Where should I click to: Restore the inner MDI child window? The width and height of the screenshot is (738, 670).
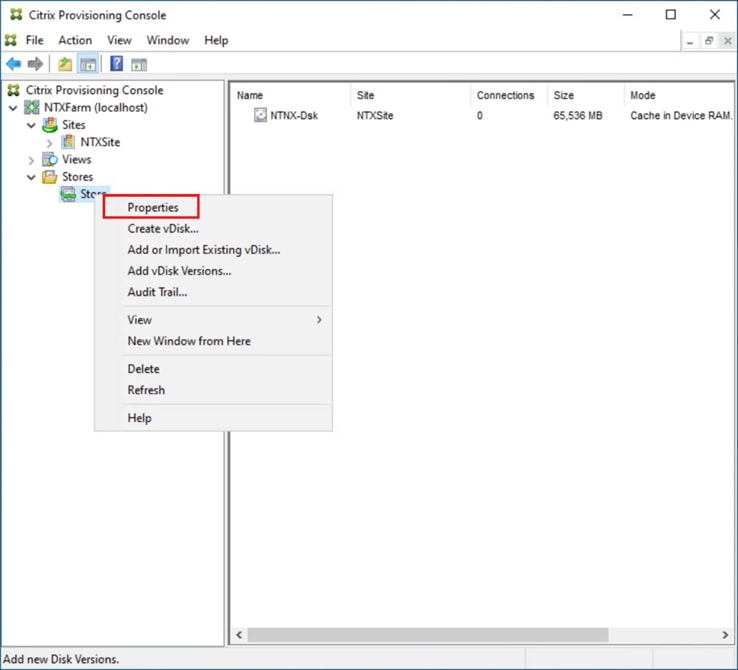coord(709,41)
